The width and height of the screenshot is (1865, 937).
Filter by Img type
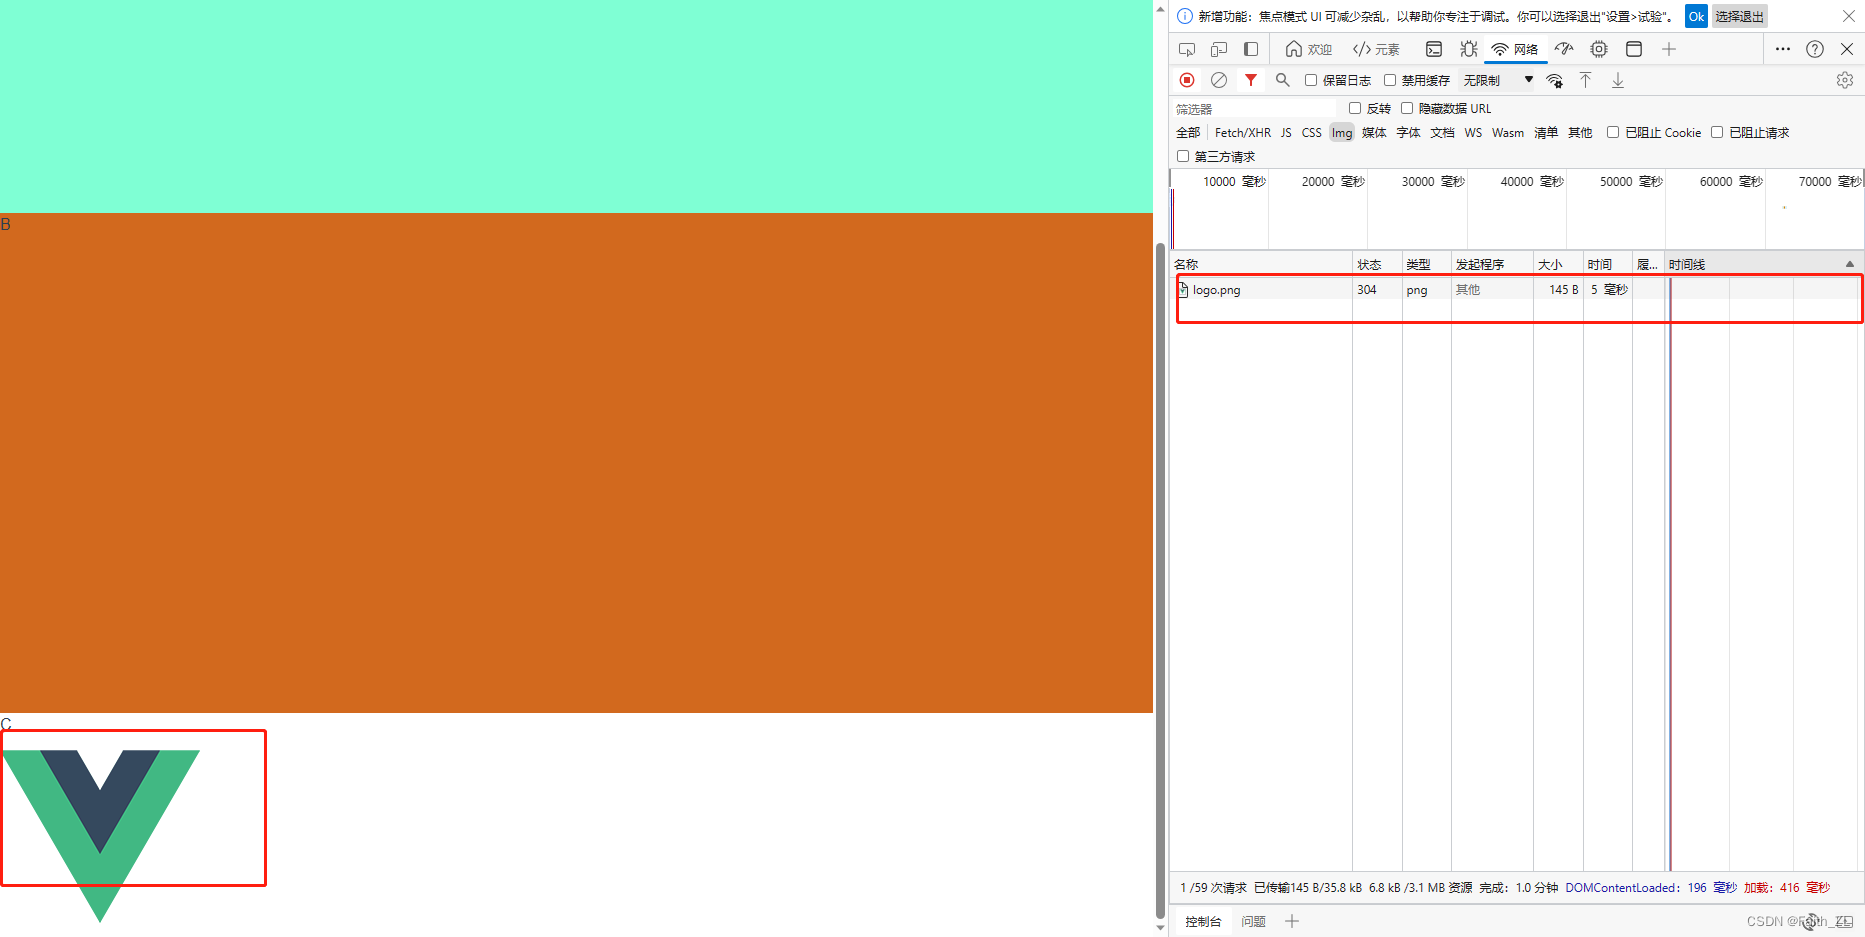tap(1342, 132)
